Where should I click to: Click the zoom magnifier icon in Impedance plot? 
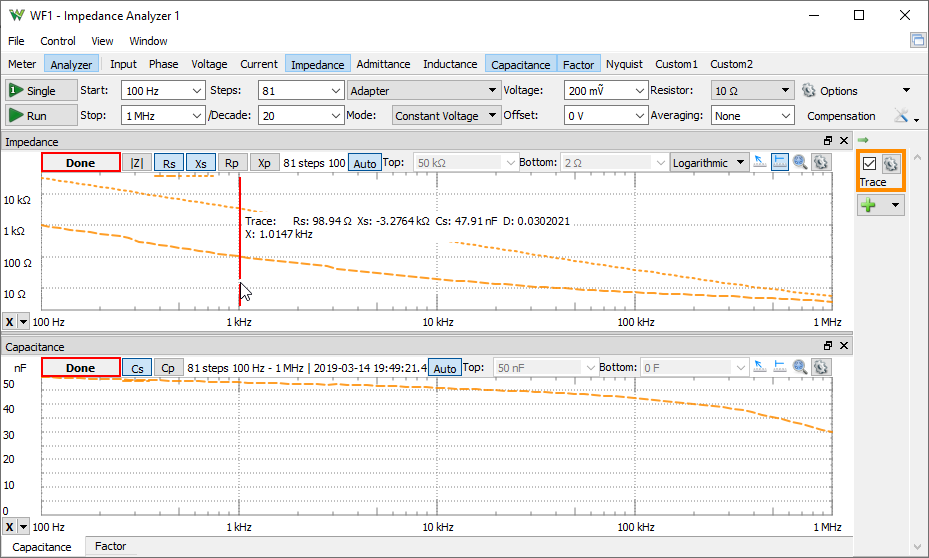coord(800,162)
